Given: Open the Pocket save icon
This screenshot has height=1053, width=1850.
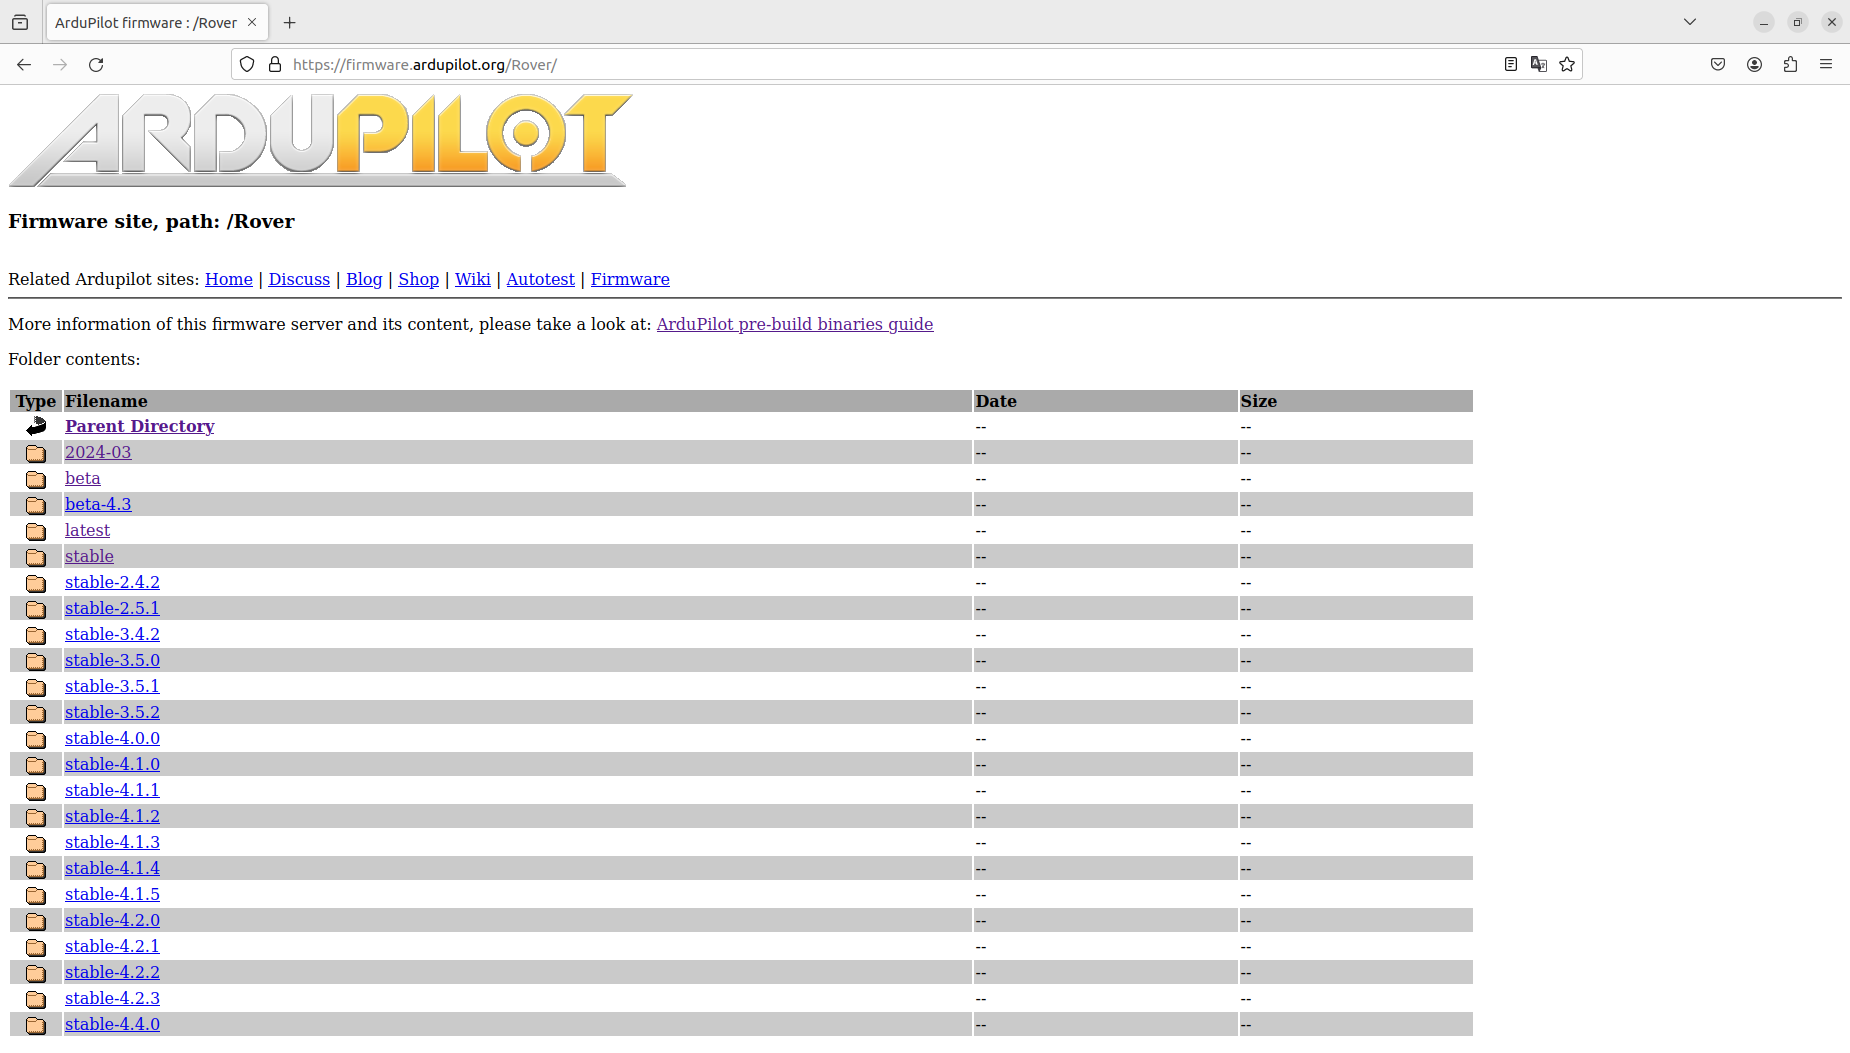Looking at the screenshot, I should (x=1718, y=65).
